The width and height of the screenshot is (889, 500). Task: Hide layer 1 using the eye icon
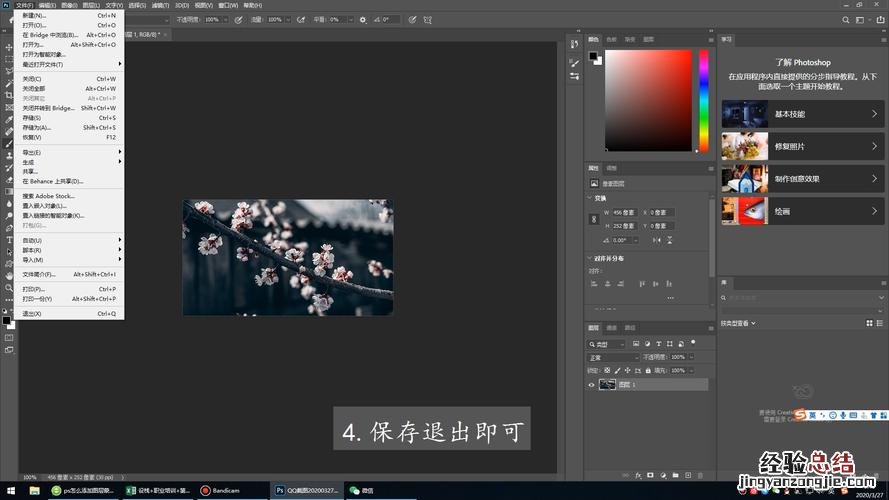pyautogui.click(x=591, y=385)
